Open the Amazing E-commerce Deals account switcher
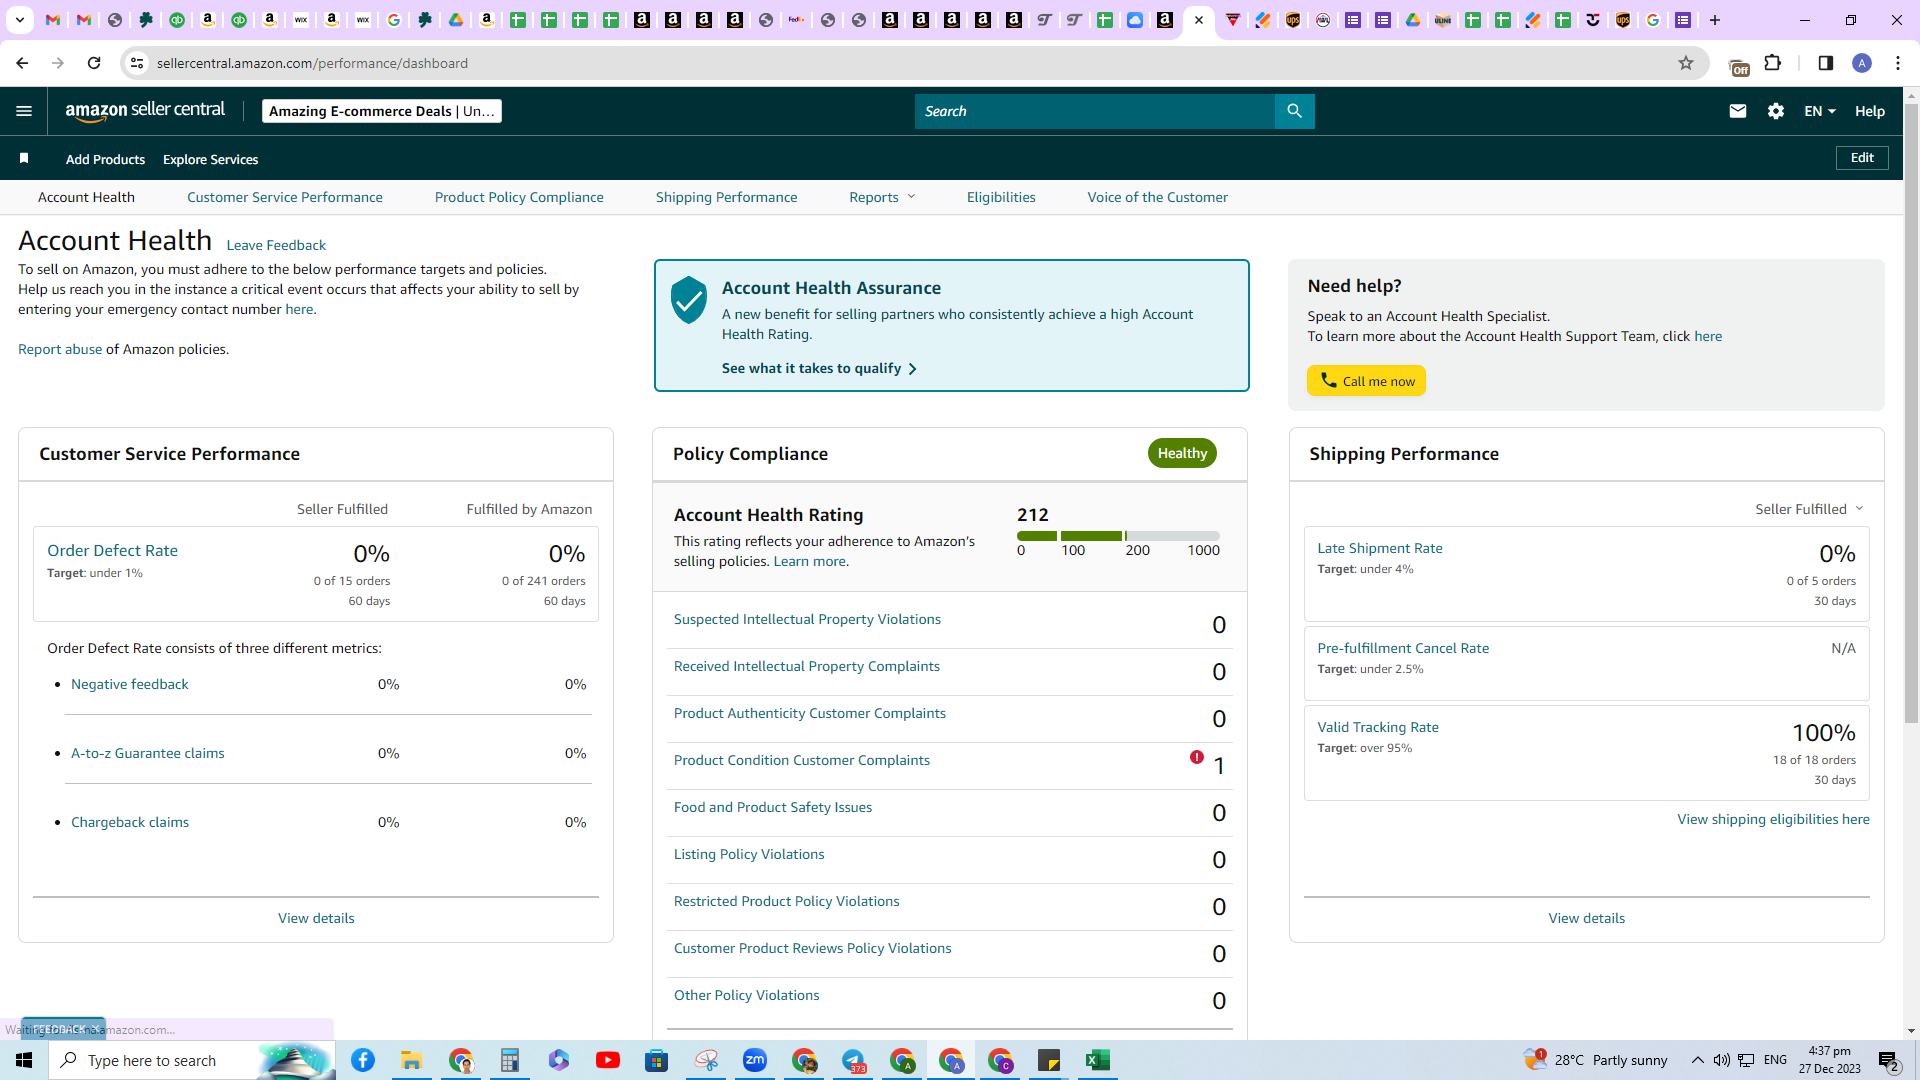Viewport: 1920px width, 1080px height. click(382, 111)
